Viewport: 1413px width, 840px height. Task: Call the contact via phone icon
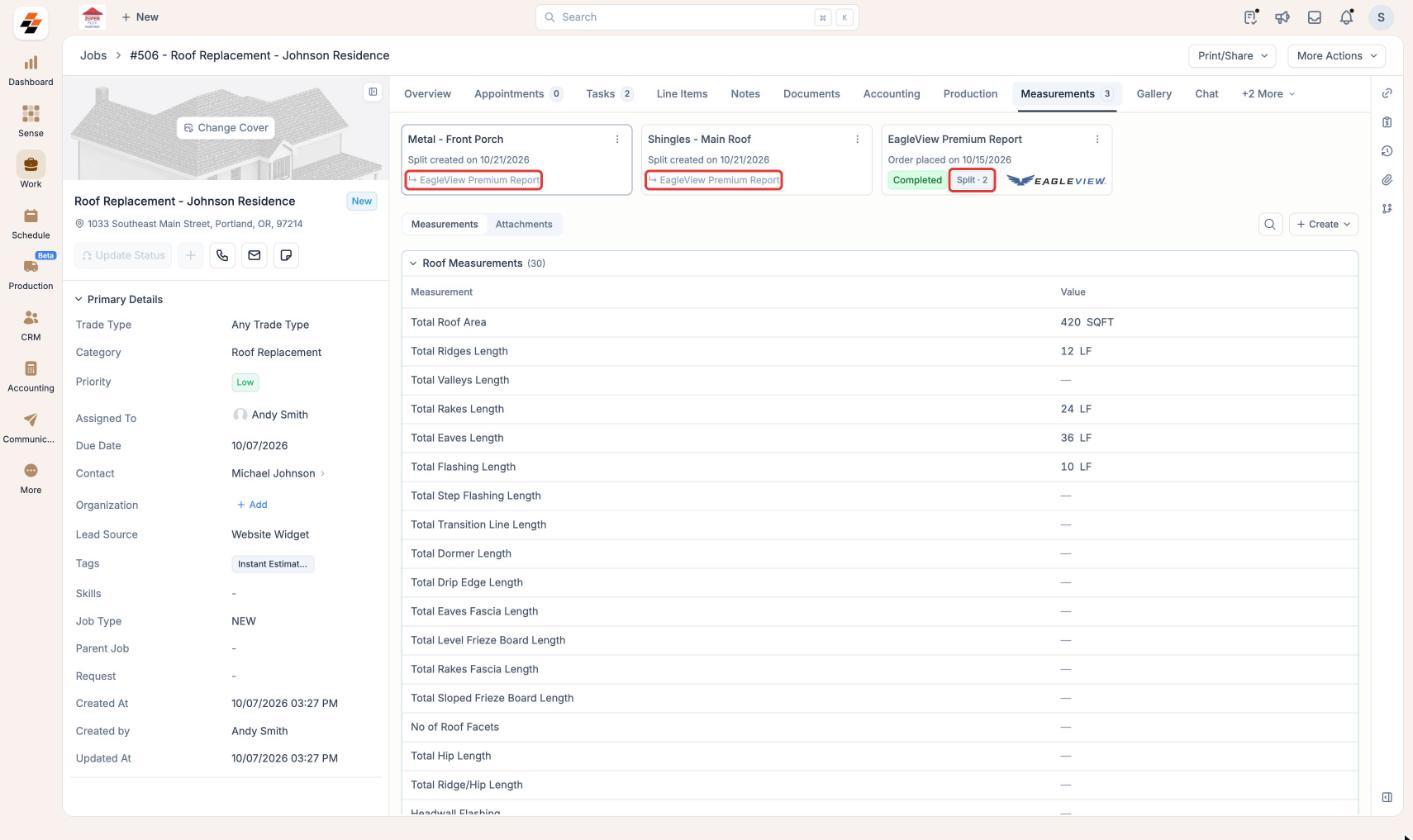(222, 256)
